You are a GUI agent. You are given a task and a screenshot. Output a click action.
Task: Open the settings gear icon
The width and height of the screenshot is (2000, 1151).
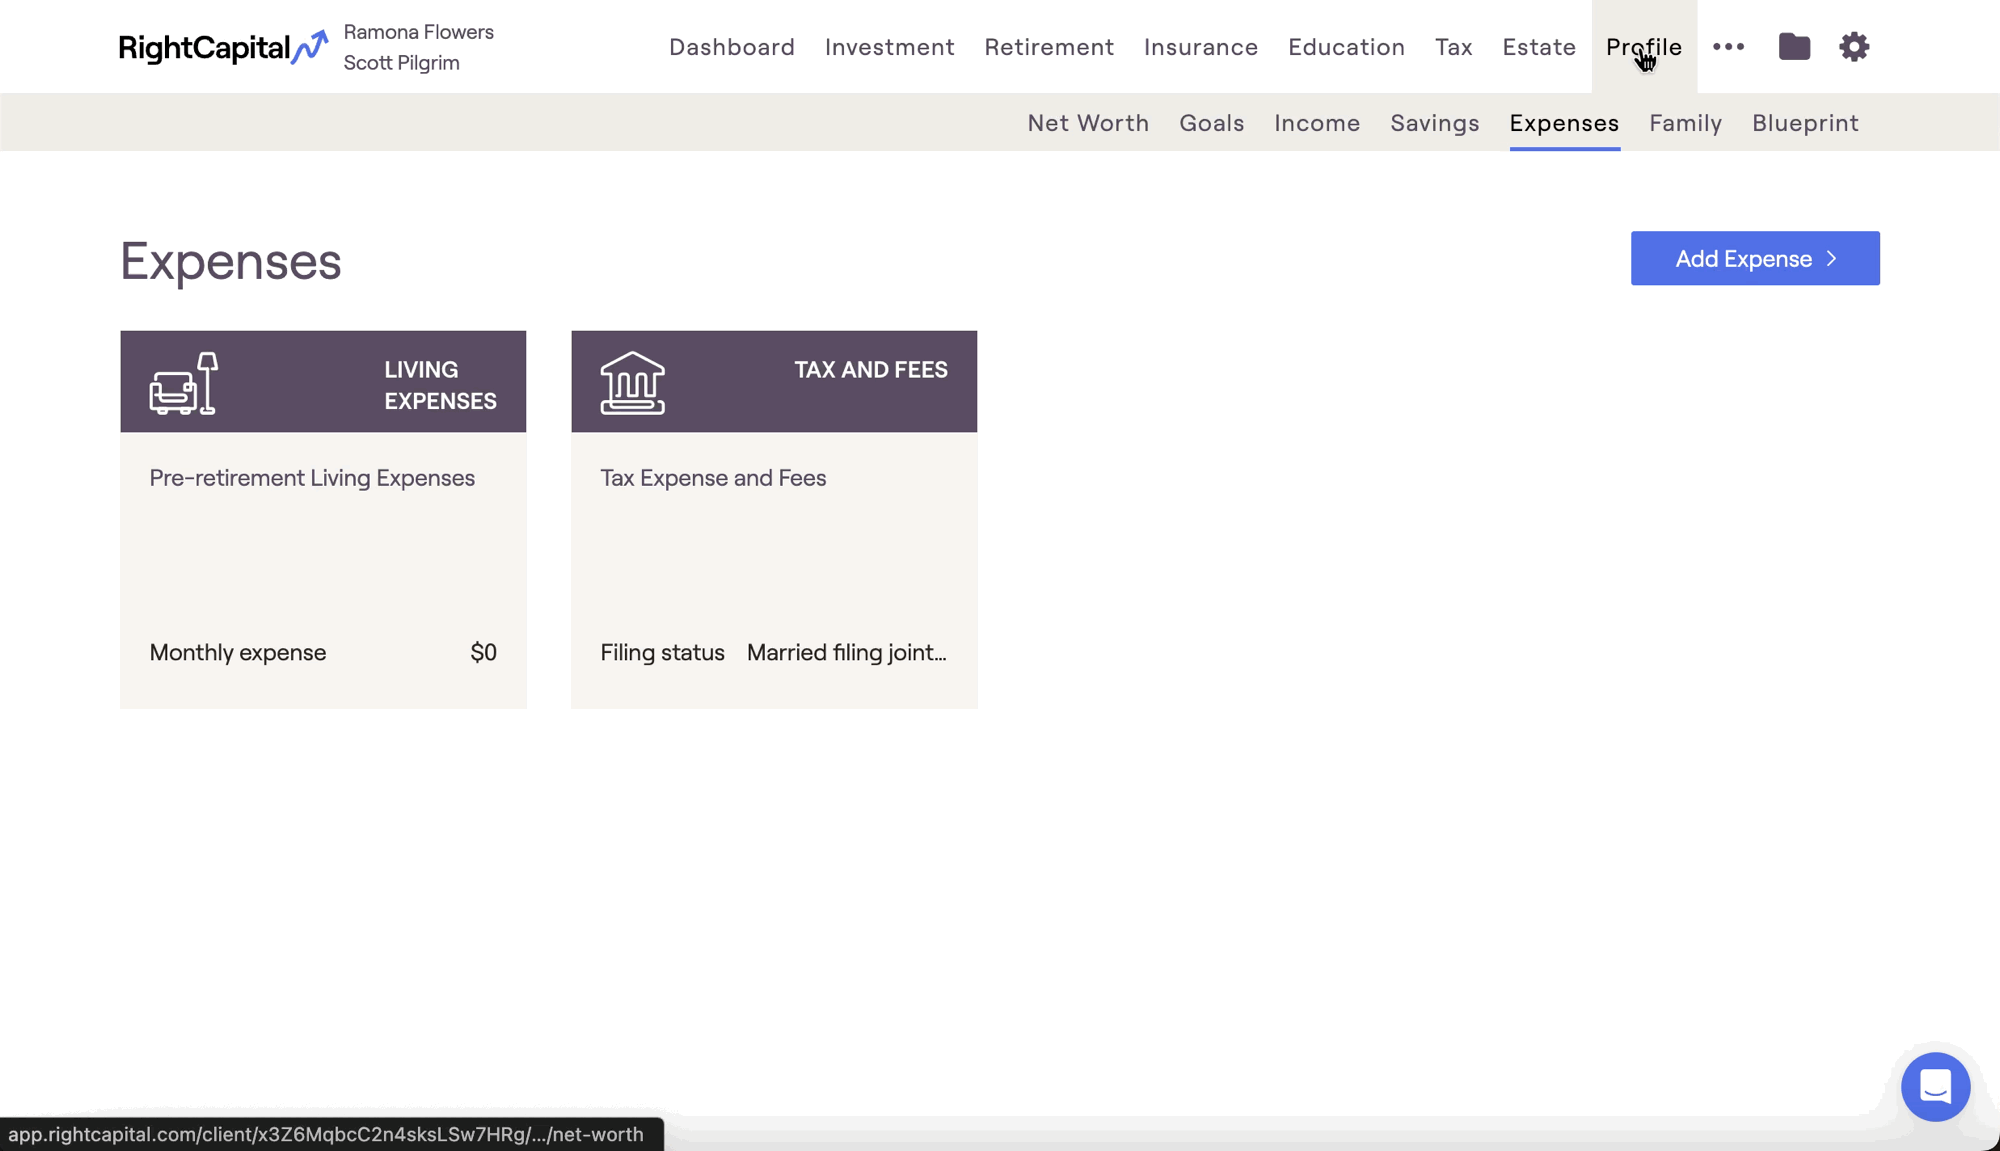point(1854,47)
